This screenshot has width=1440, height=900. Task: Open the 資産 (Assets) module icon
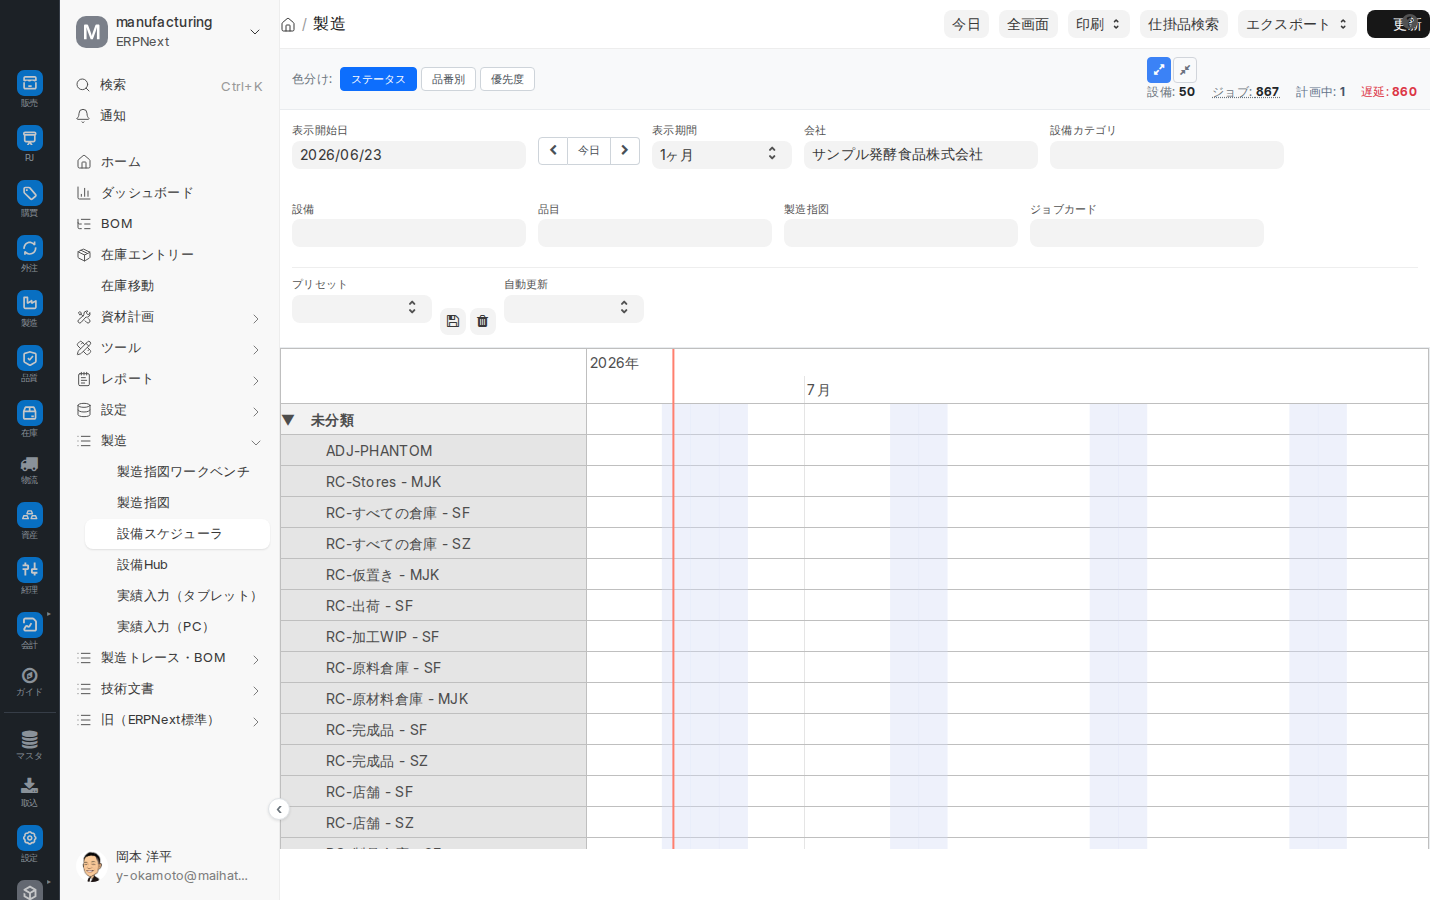pos(30,515)
